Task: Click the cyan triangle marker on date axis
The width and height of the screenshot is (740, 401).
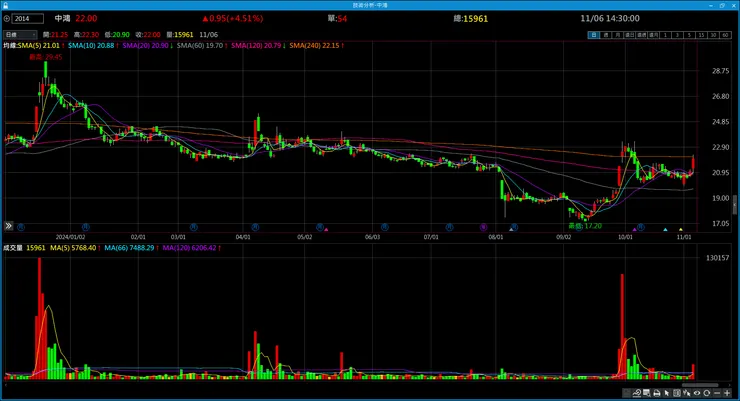Action: 665,230
